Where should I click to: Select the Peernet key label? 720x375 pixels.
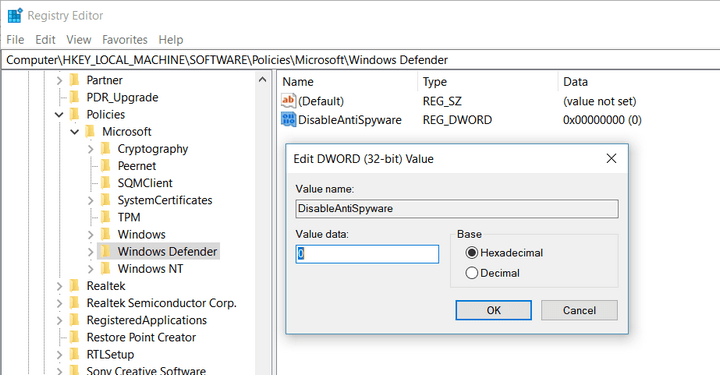pos(137,166)
